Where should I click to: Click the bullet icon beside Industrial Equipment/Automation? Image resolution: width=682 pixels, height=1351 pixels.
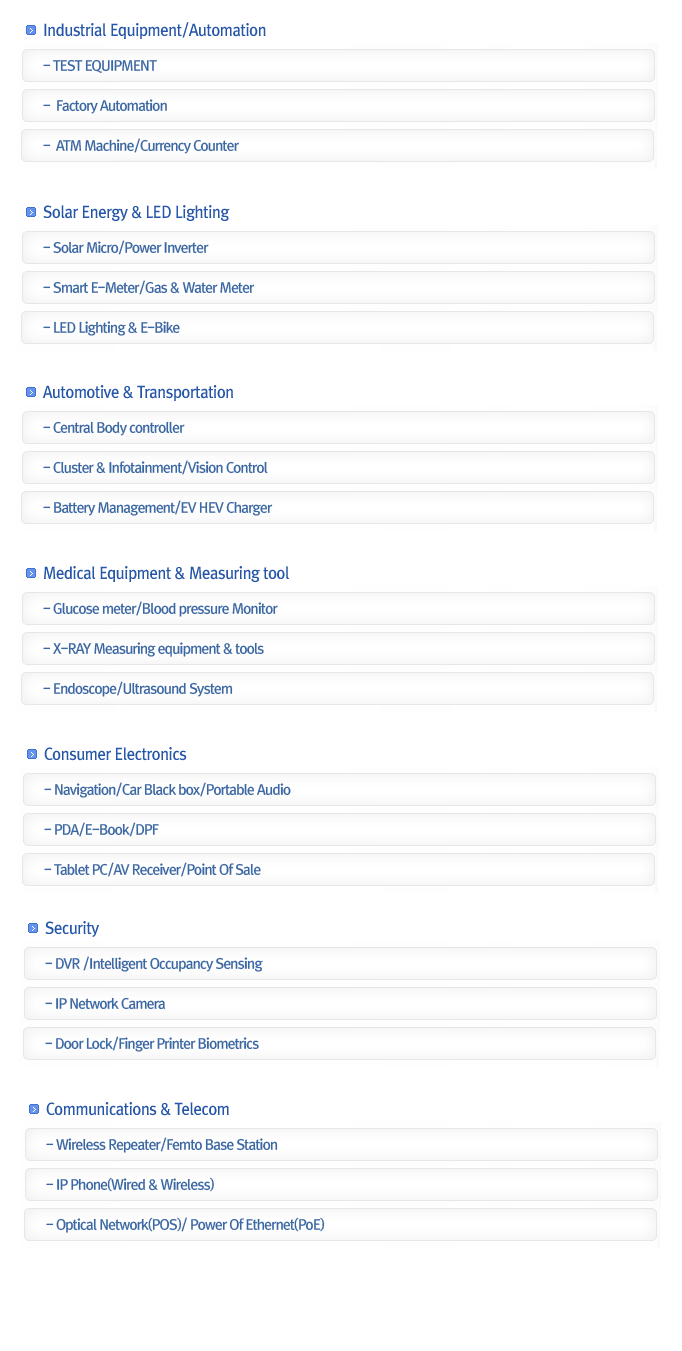coord(31,31)
